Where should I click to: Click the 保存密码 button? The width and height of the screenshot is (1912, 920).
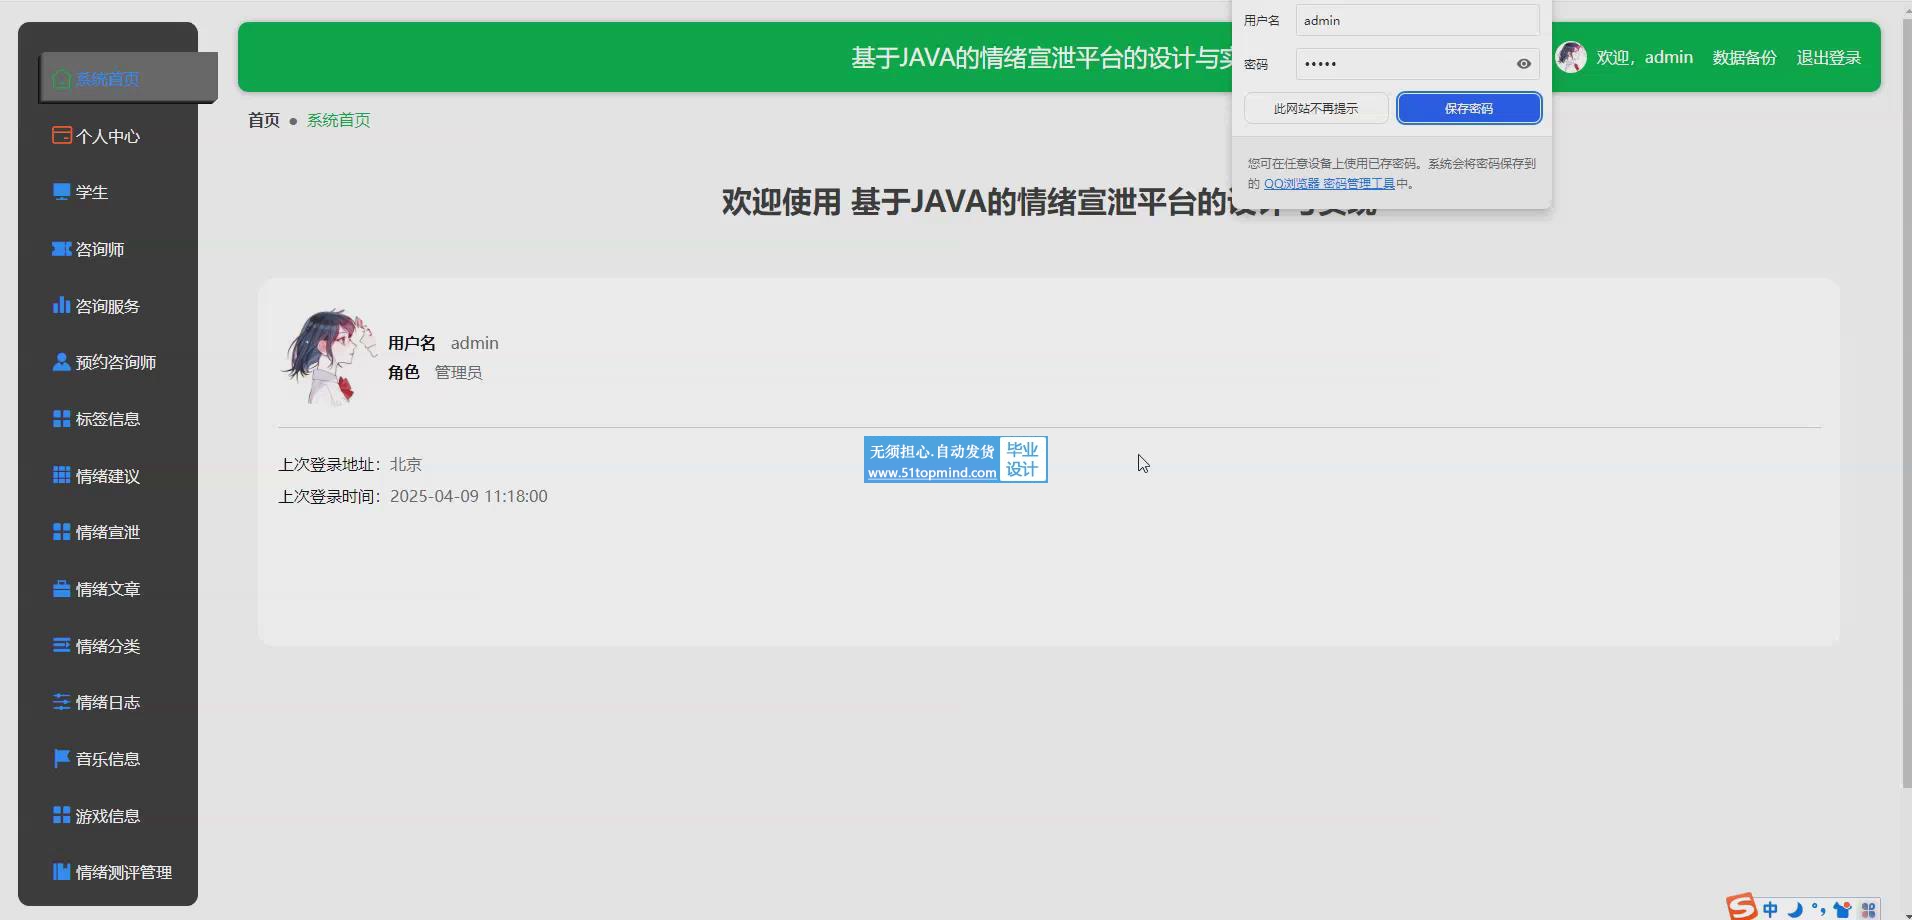[x=1468, y=108]
